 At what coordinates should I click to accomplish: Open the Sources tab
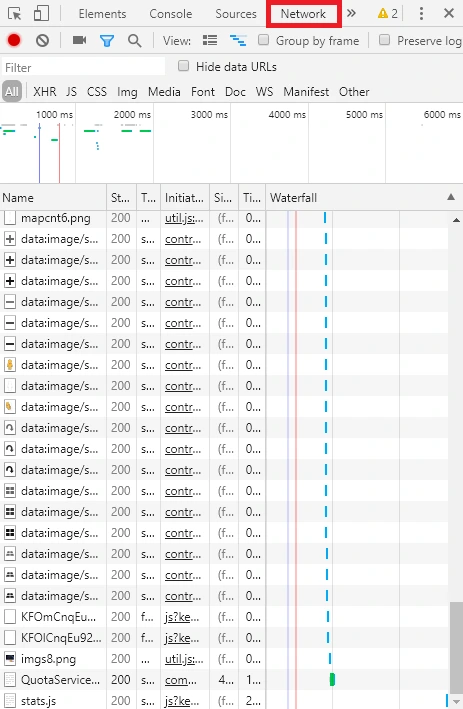coord(236,14)
